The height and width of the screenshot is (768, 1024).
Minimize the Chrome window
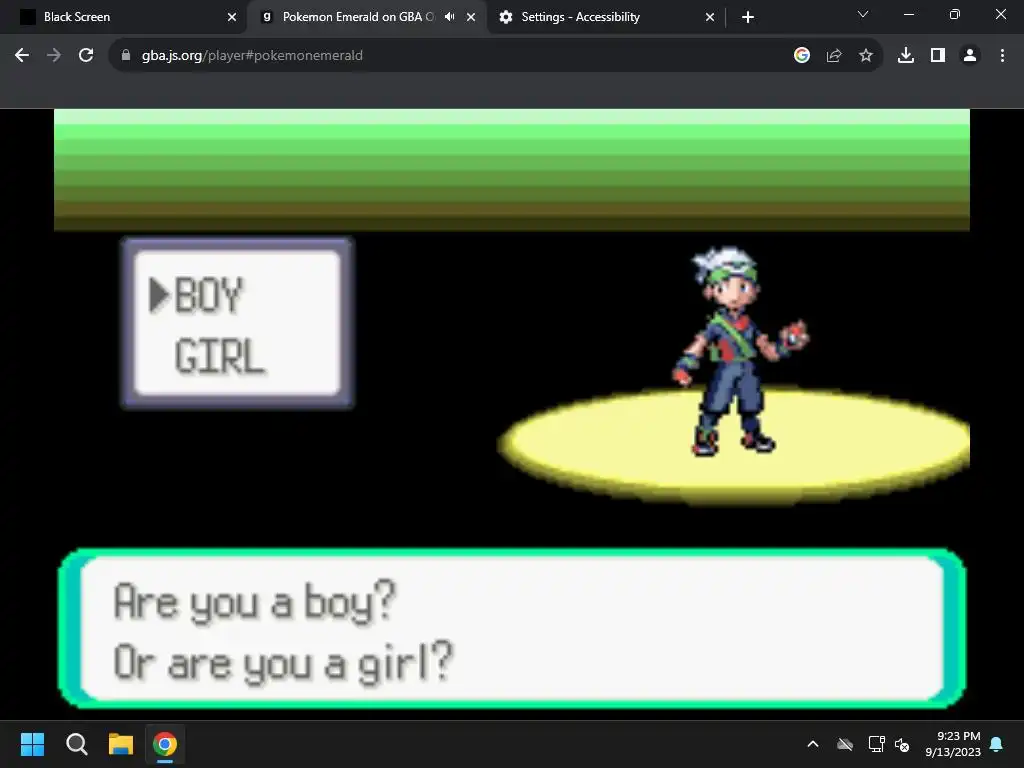click(x=908, y=14)
